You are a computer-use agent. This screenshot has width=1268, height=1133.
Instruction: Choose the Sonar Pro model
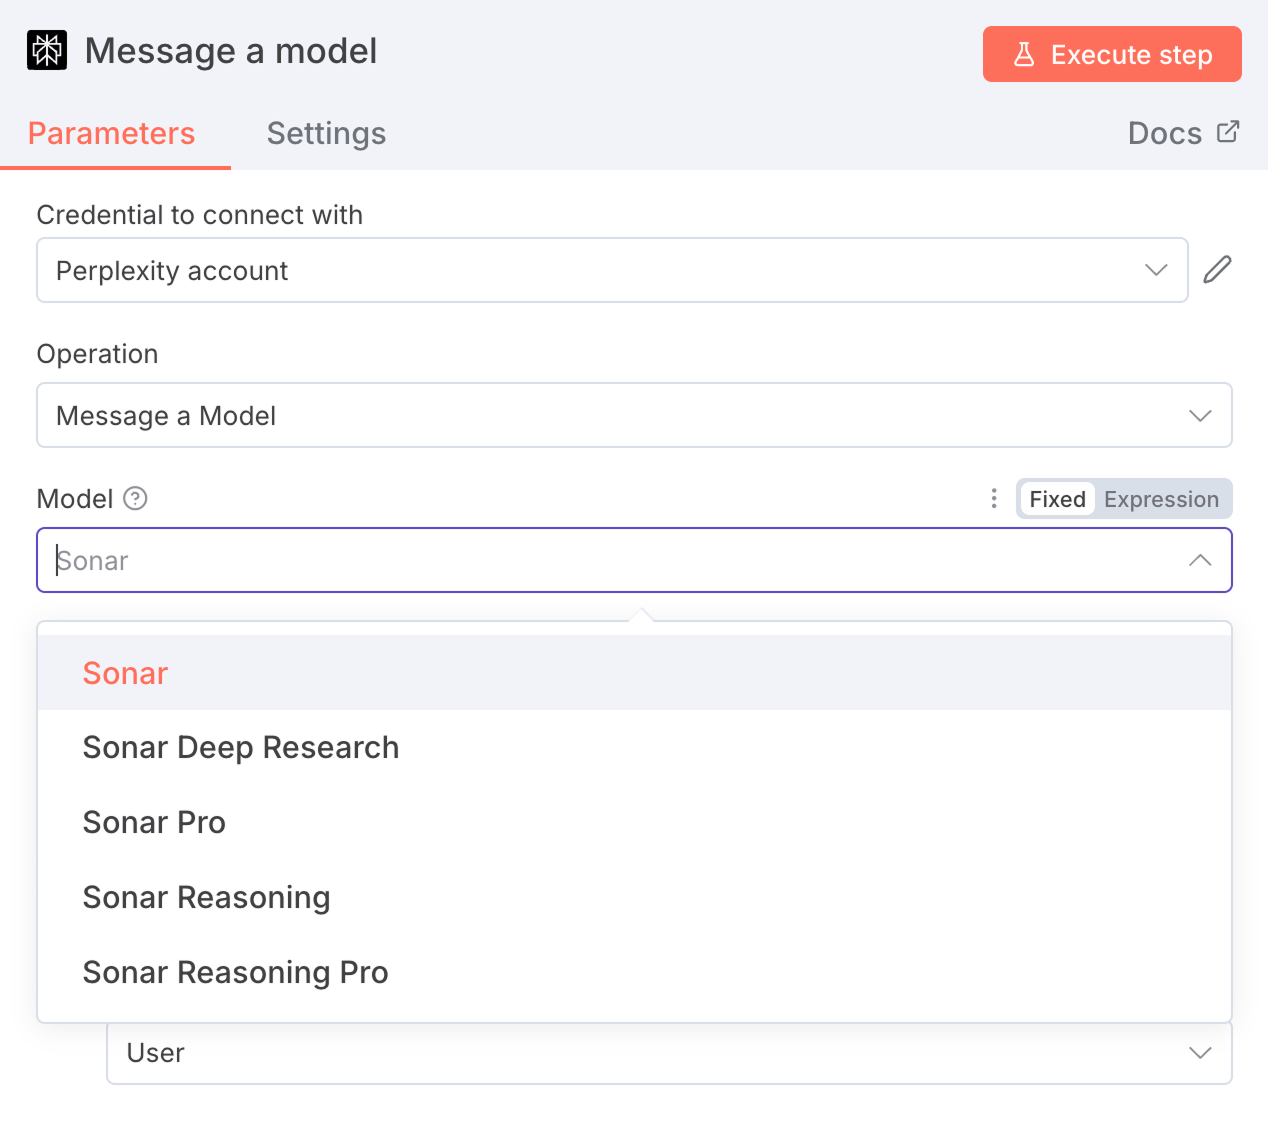click(x=154, y=822)
